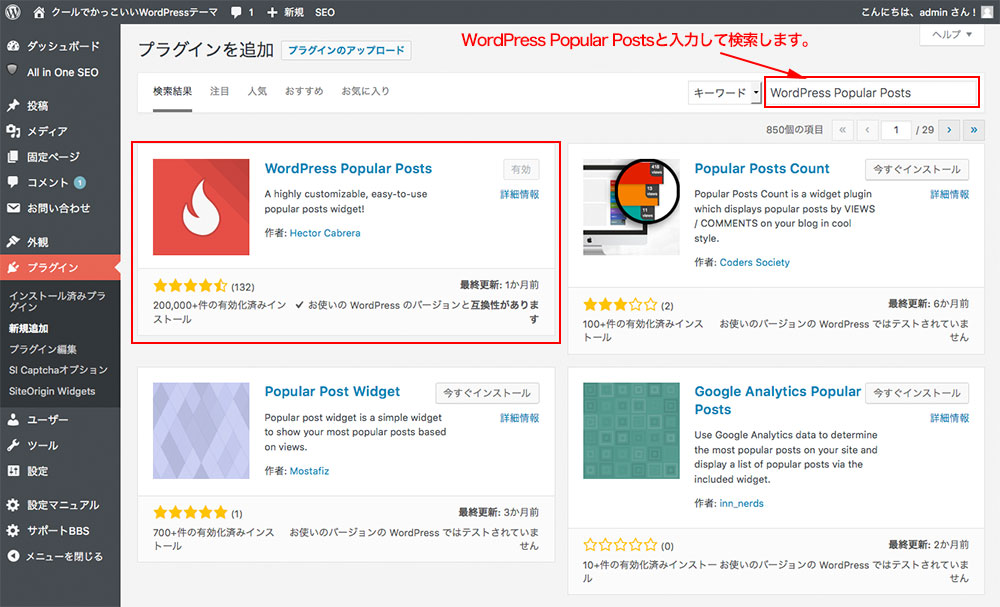Switch to the お気に入り tab

(365, 91)
